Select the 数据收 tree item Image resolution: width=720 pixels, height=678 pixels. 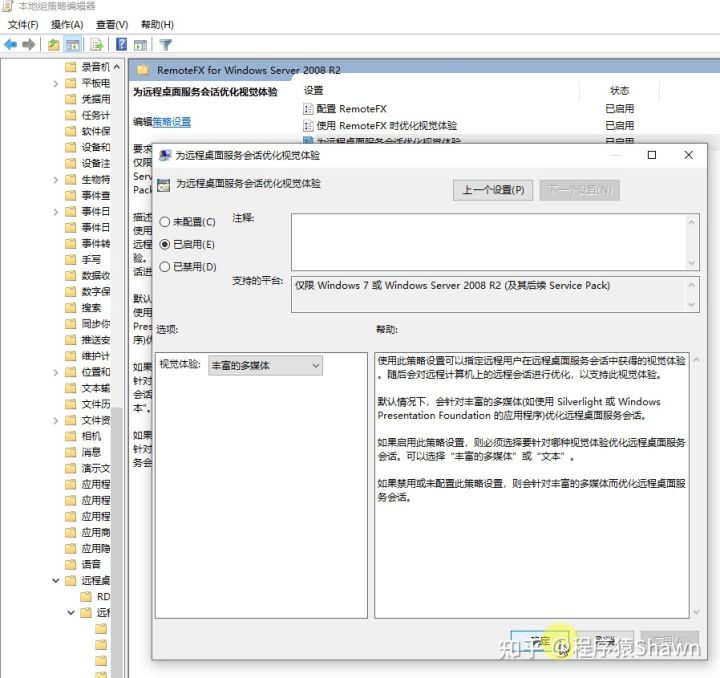coord(96,275)
